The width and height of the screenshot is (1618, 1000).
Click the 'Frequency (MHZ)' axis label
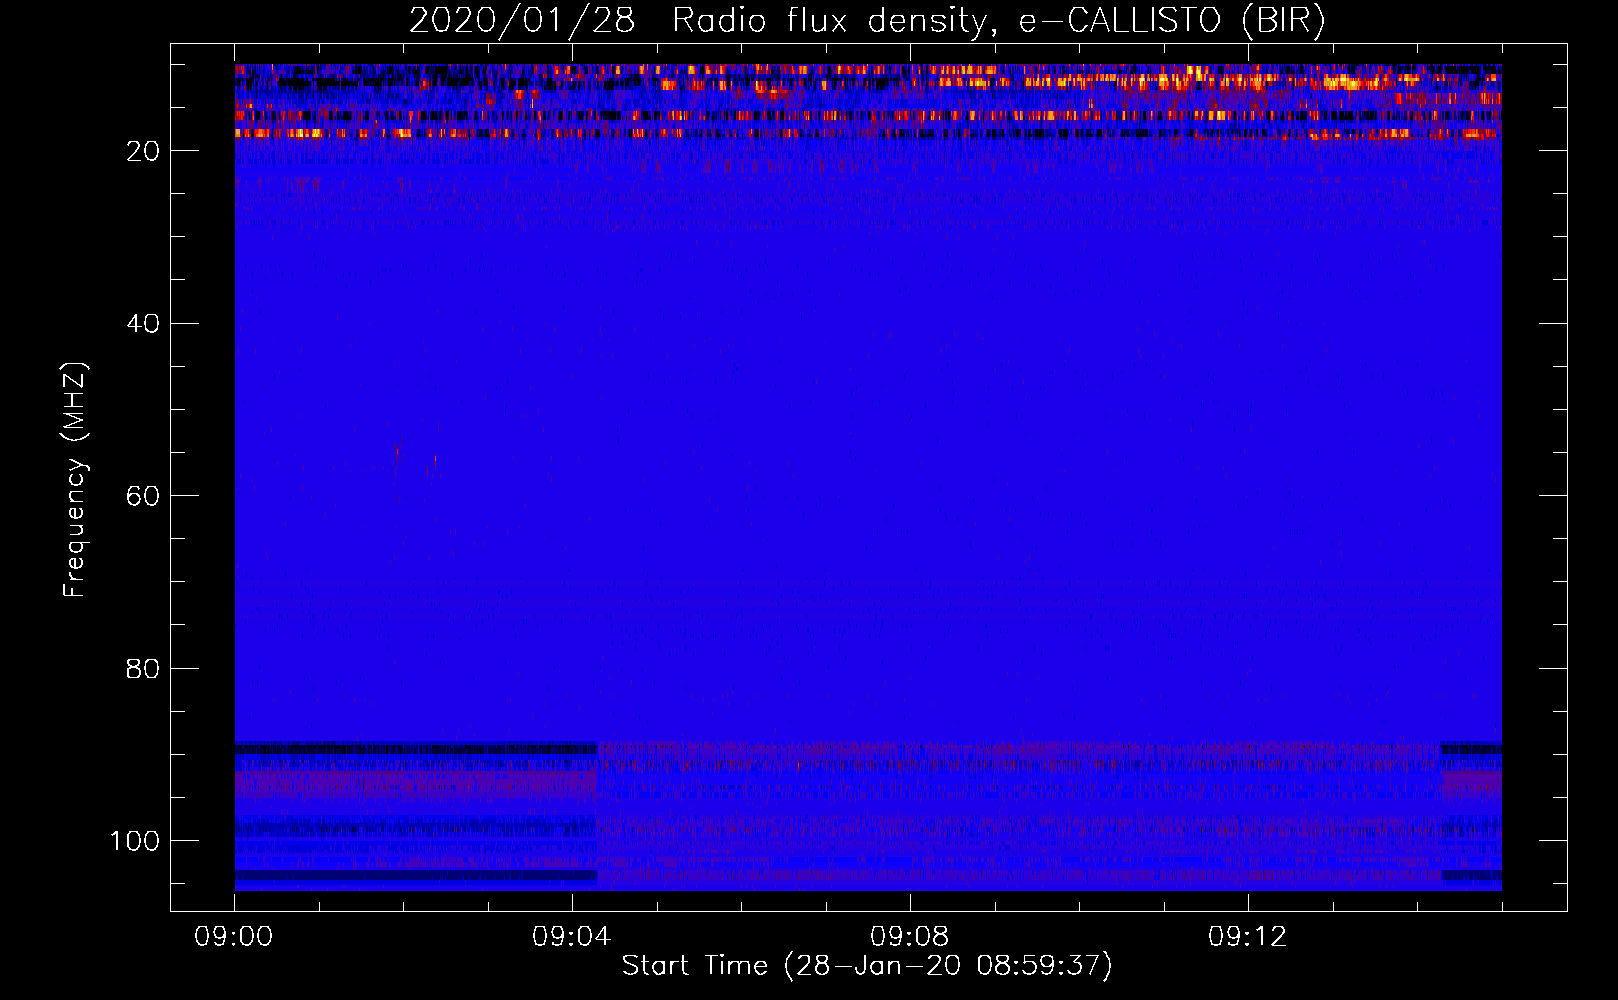(75, 480)
